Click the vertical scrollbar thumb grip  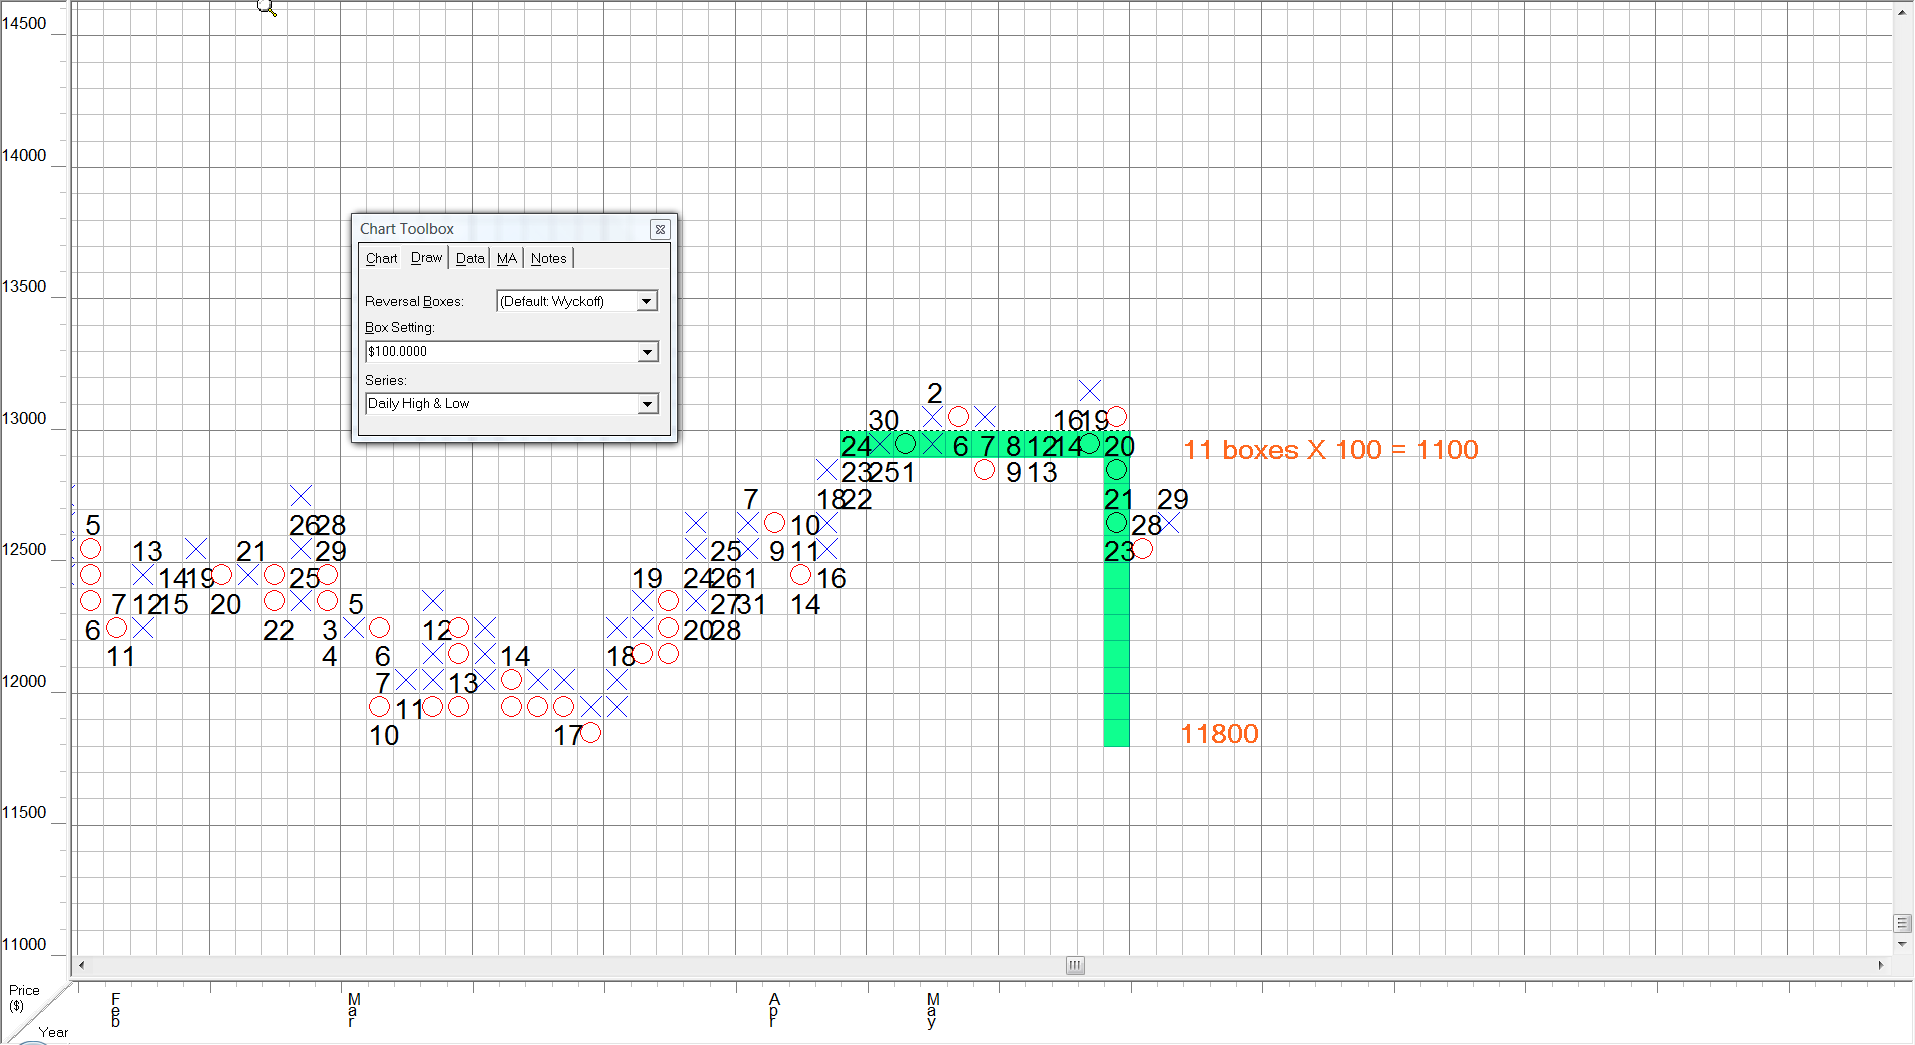coord(1903,923)
